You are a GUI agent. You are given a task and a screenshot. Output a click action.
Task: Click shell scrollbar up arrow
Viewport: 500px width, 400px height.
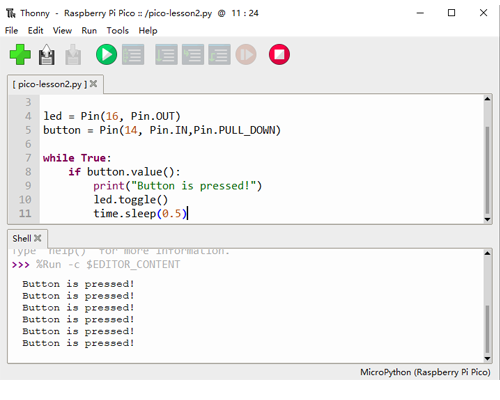pos(487,253)
